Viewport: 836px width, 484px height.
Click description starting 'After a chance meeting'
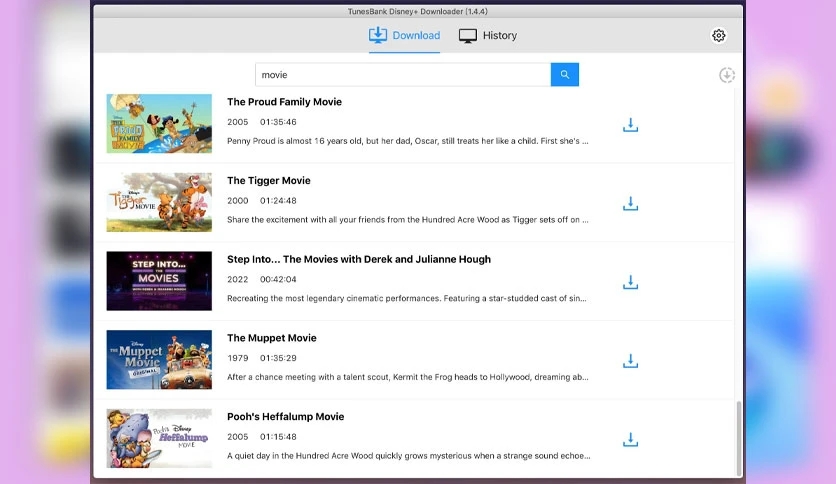(x=408, y=377)
